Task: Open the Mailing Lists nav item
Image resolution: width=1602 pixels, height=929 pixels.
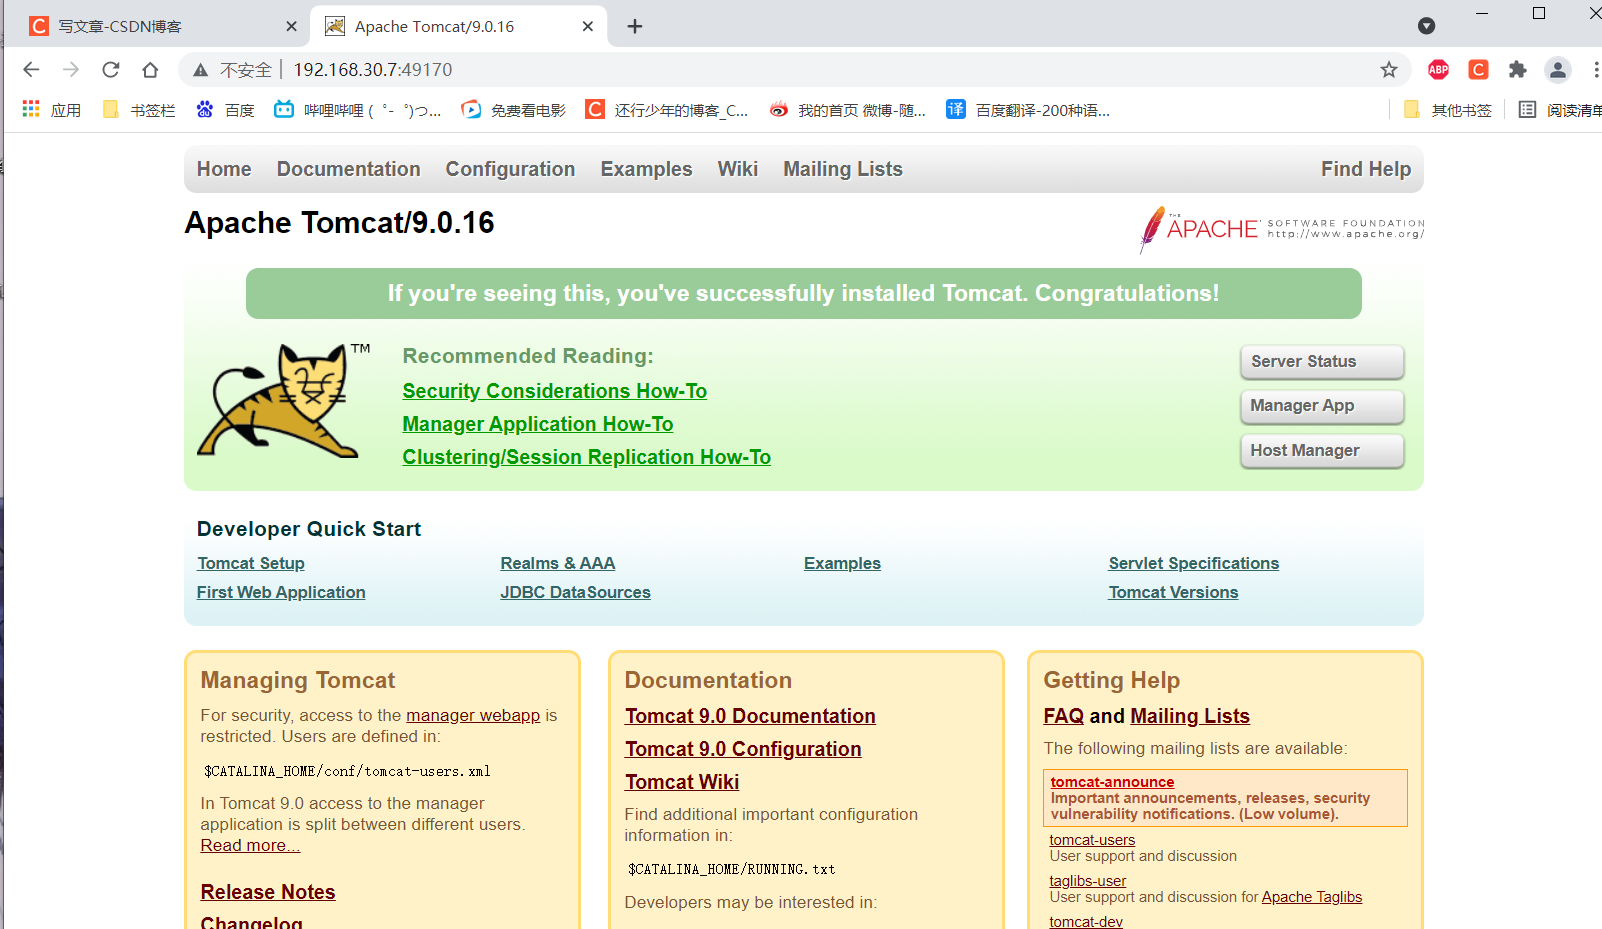Action: [x=843, y=169]
